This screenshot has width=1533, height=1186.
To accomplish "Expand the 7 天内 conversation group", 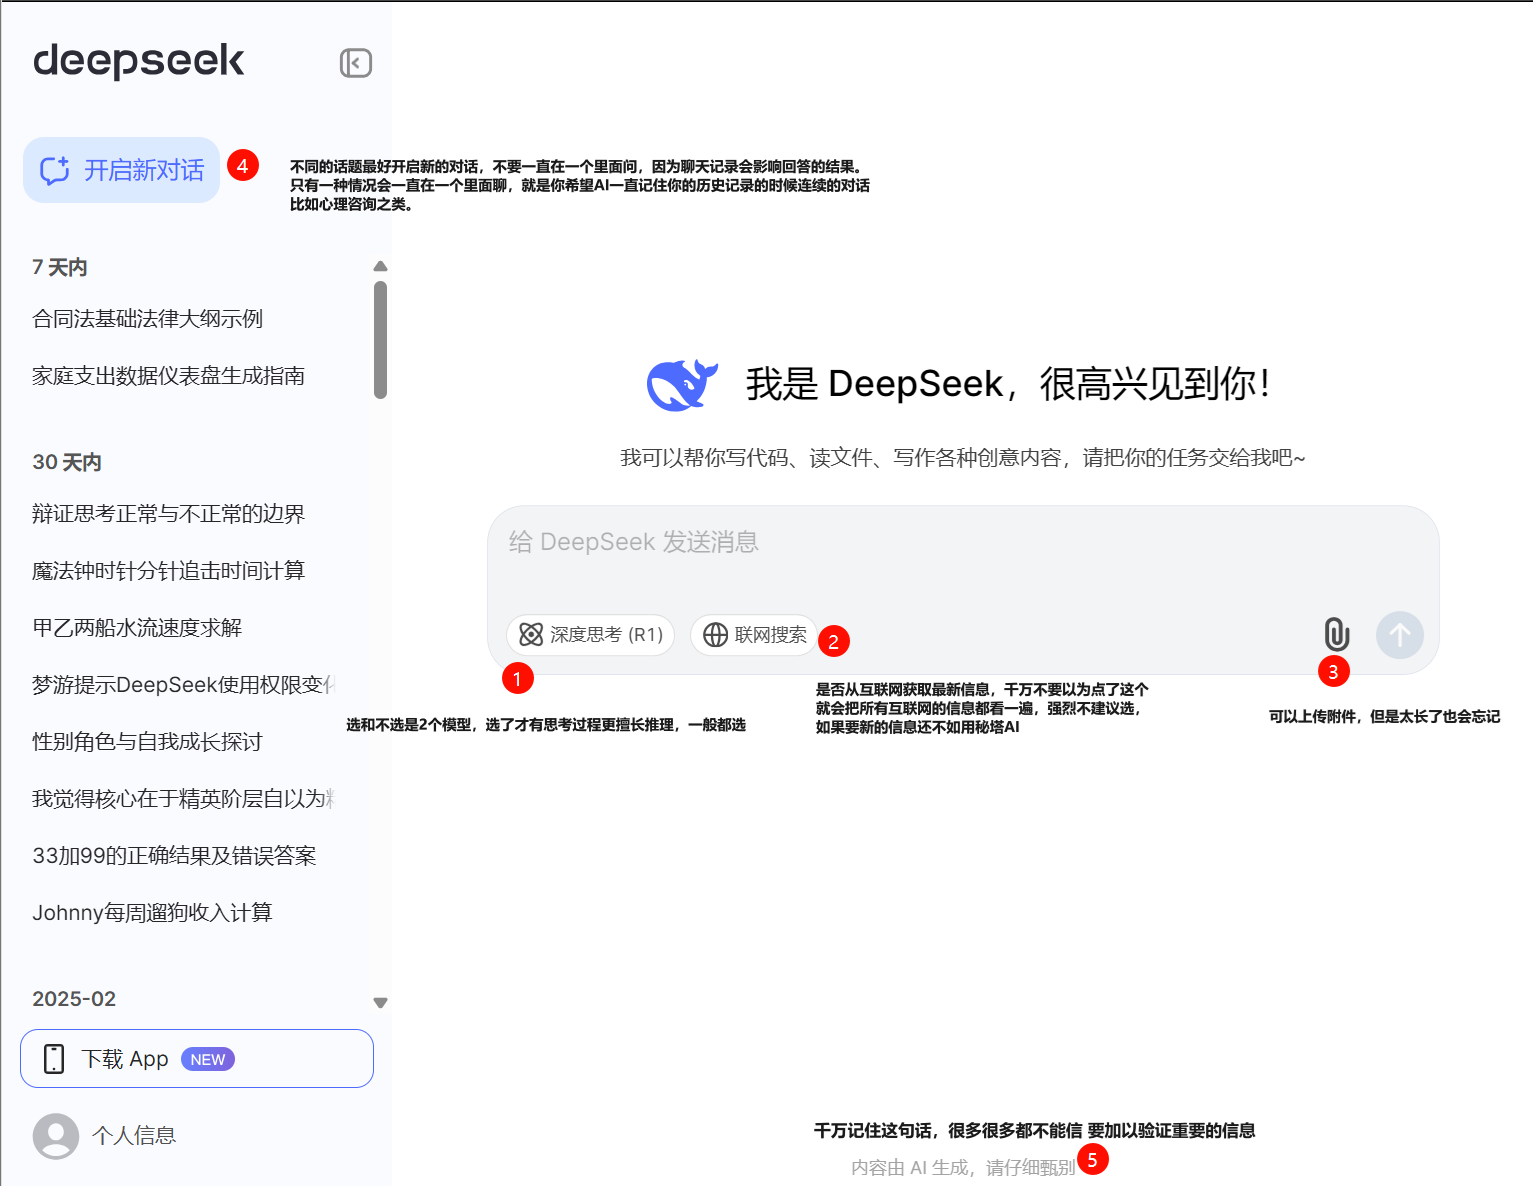I will tap(59, 267).
